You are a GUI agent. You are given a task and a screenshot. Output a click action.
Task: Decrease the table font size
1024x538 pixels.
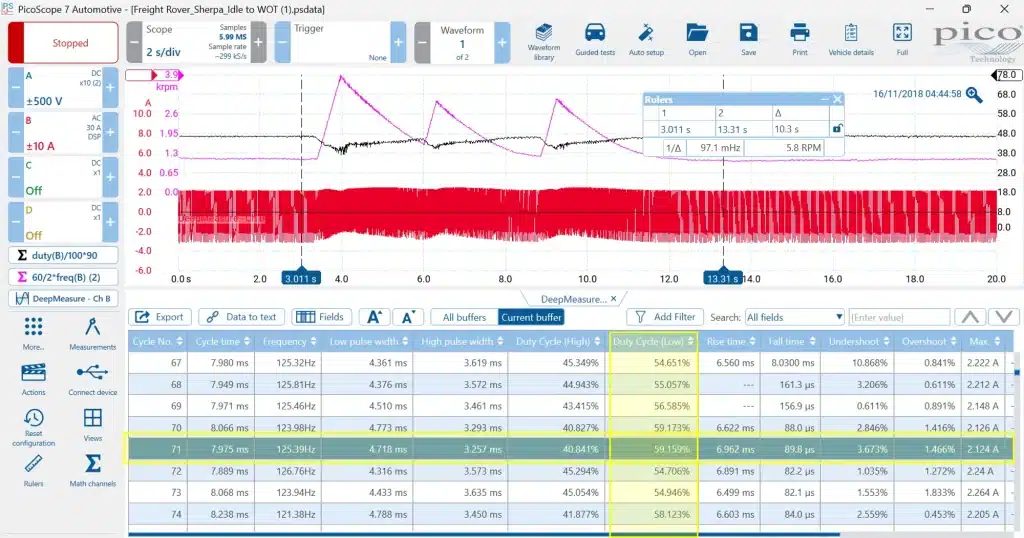click(408, 317)
